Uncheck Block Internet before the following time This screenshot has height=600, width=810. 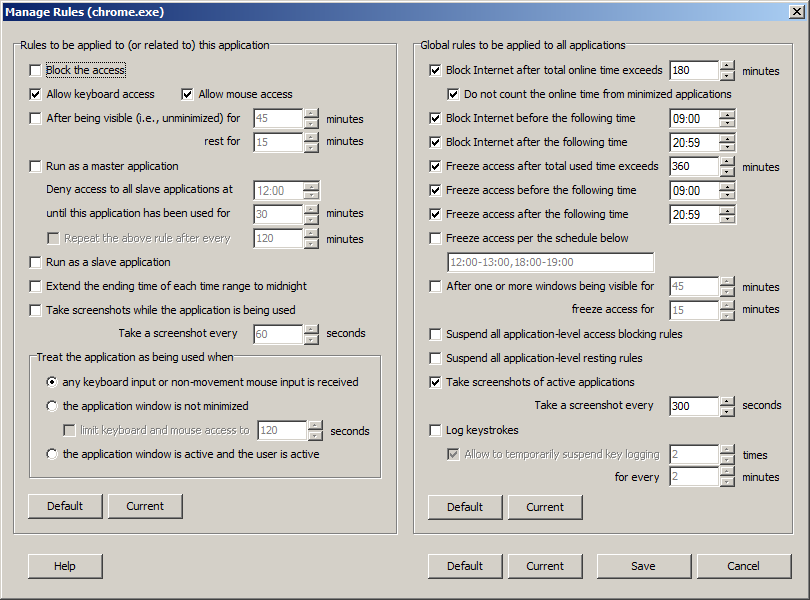click(x=435, y=118)
